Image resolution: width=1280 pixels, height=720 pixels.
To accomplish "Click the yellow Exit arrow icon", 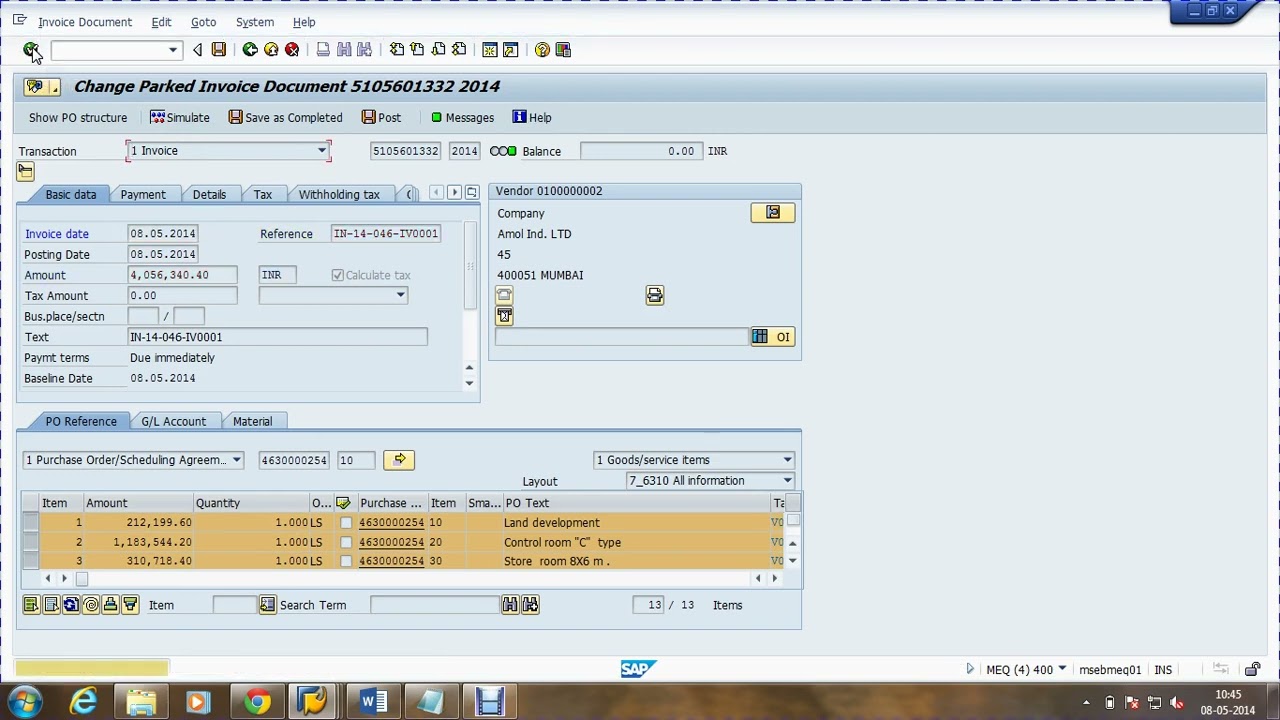I will coord(271,50).
